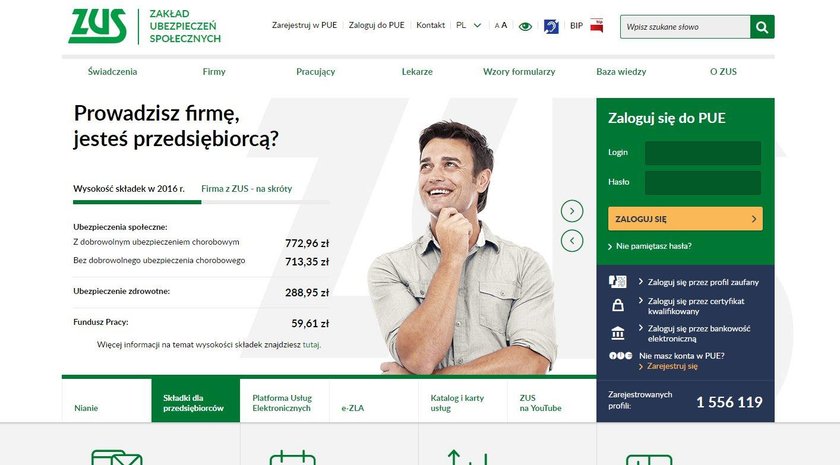Click the green search magnifier button
840x465 pixels.
[x=762, y=27]
